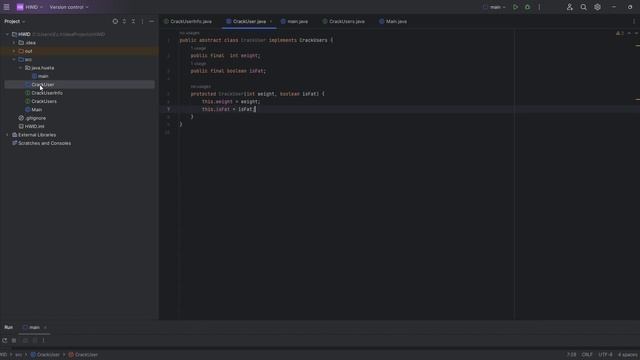
Task: Select CrackUserInfo in project tree
Action: point(44,93)
